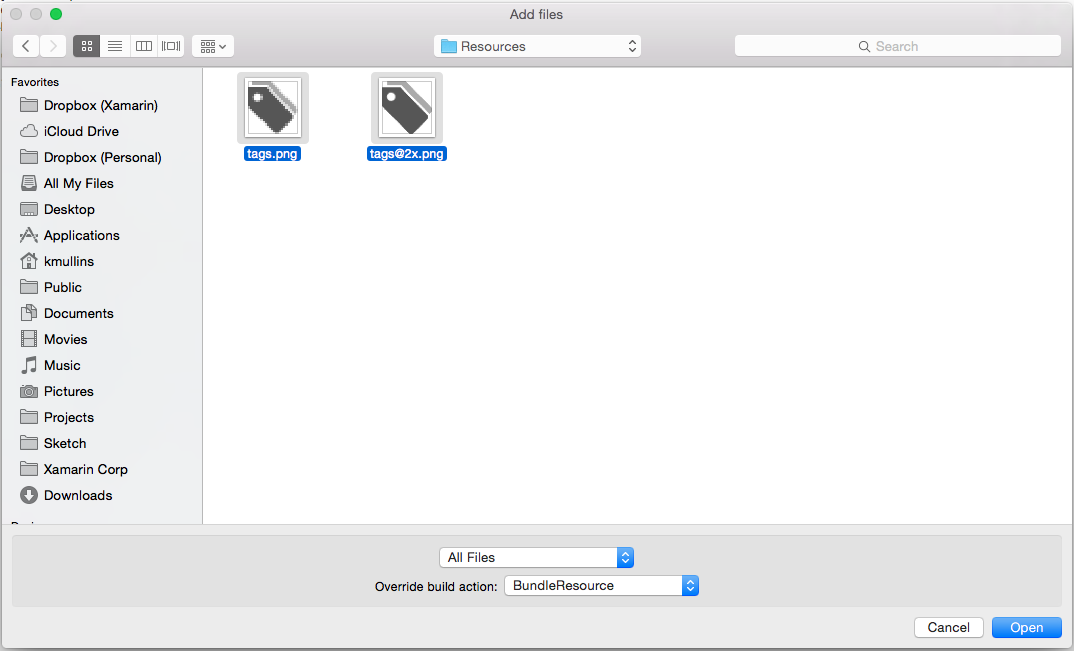Viewport: 1074px width, 651px height.
Task: Go forward with the right chevron button
Action: (53, 46)
